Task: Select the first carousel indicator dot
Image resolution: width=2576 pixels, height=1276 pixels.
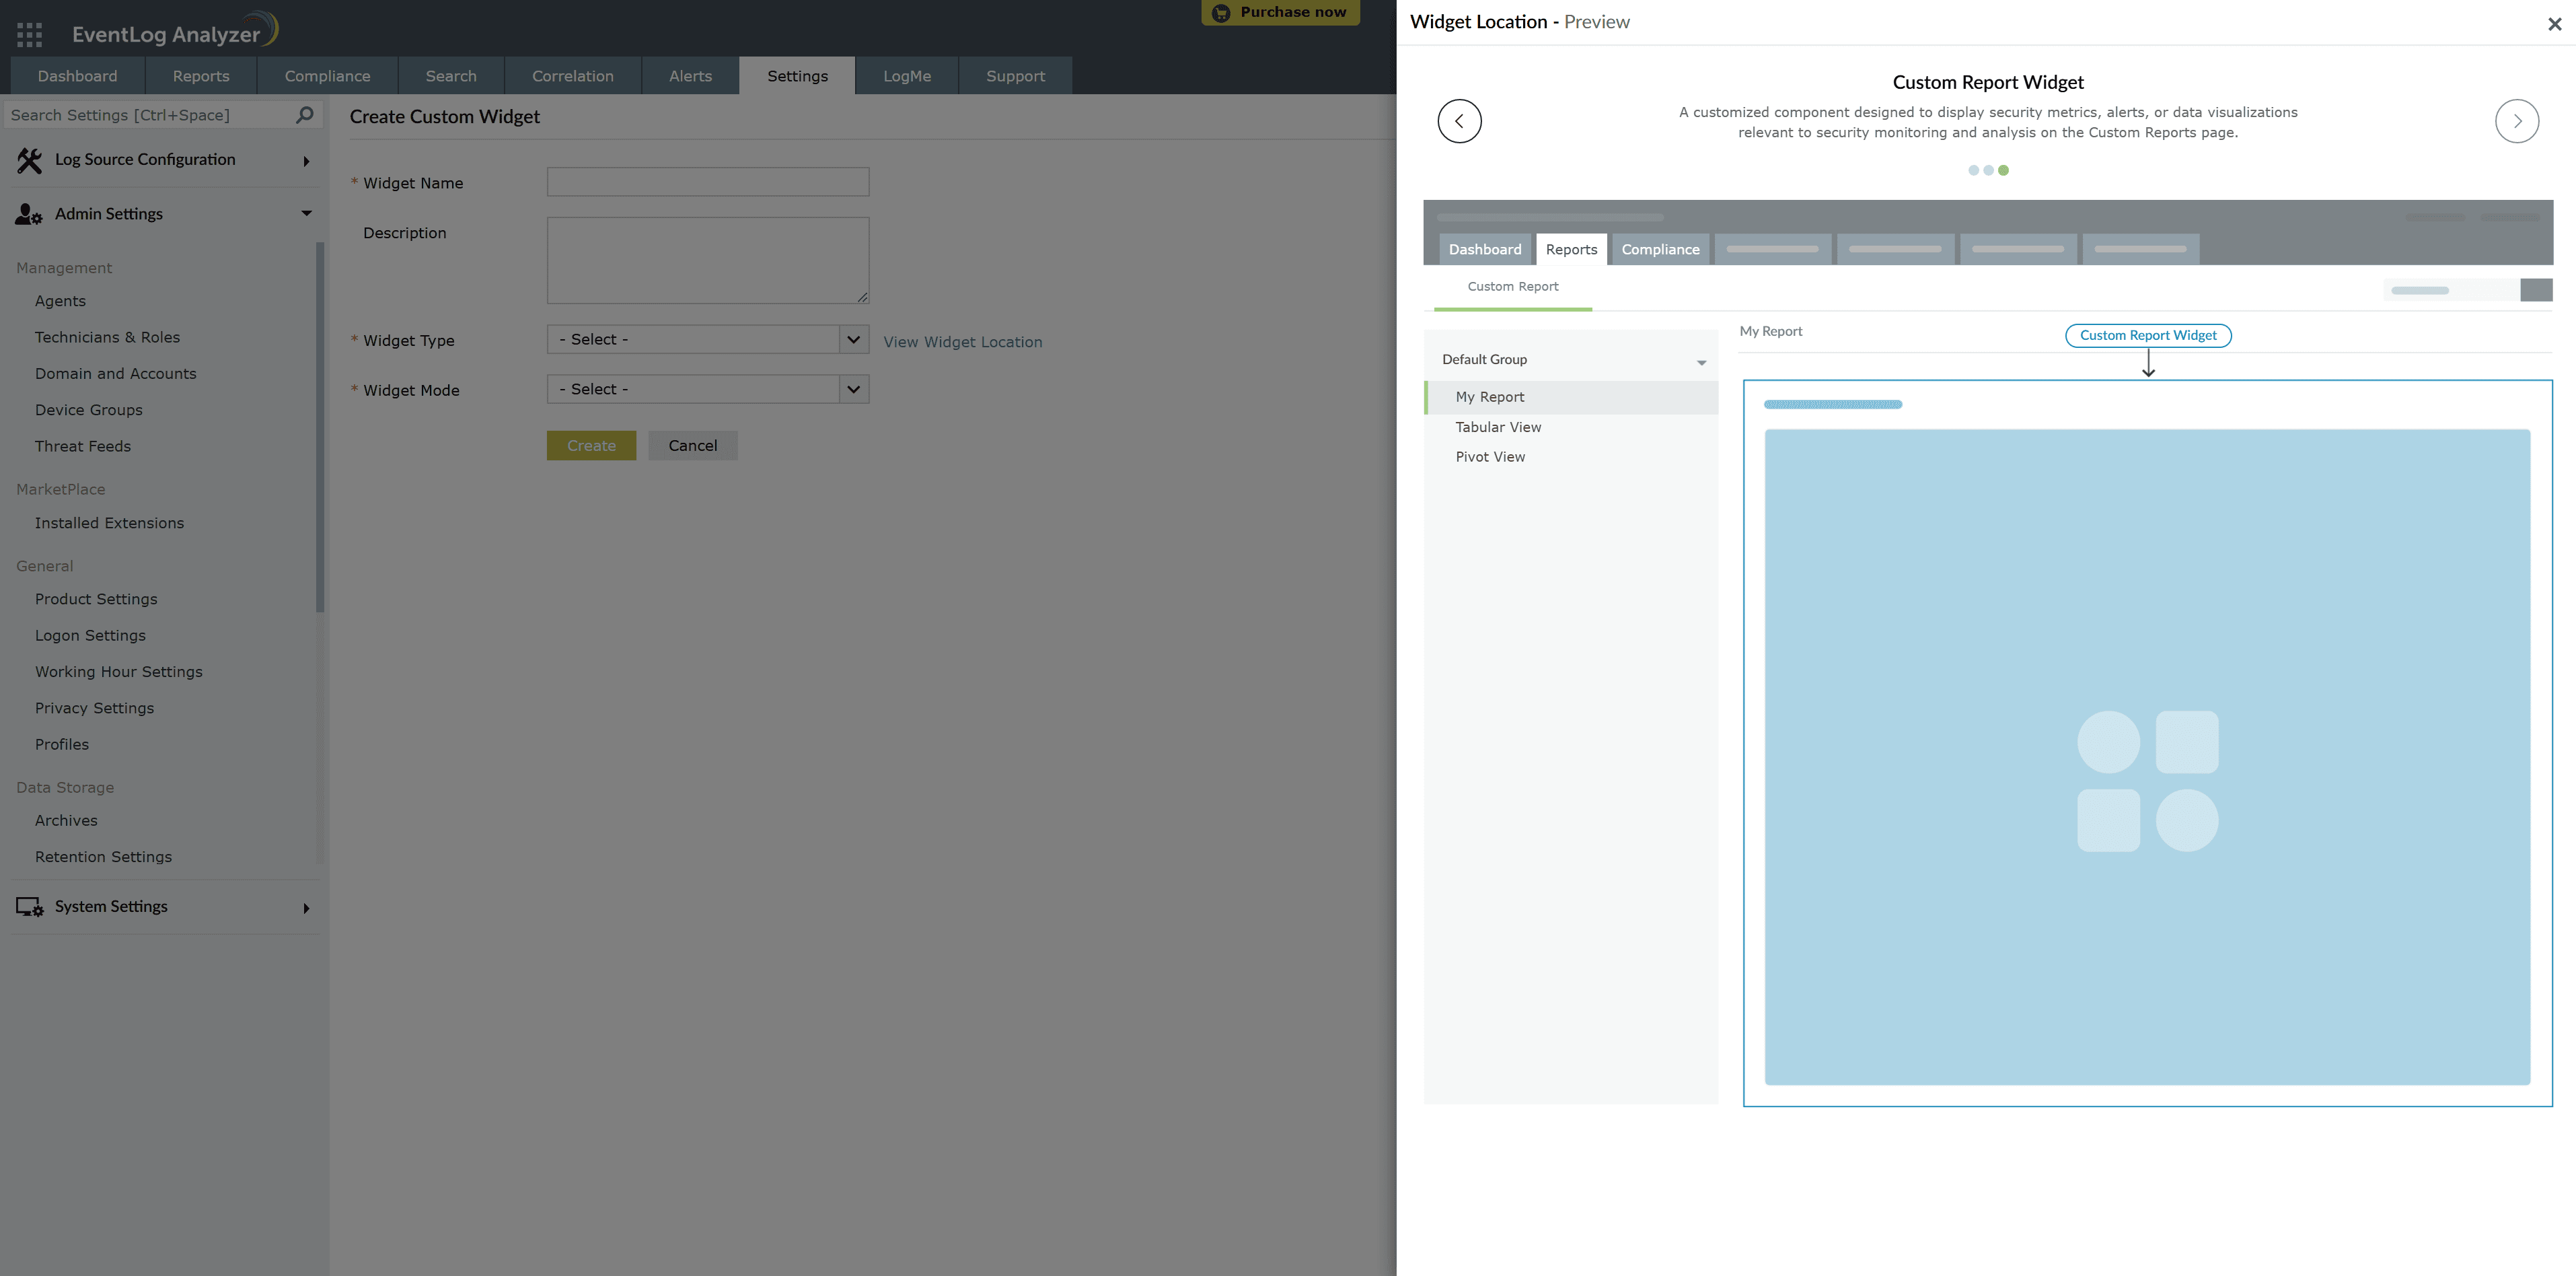Action: 1973,170
